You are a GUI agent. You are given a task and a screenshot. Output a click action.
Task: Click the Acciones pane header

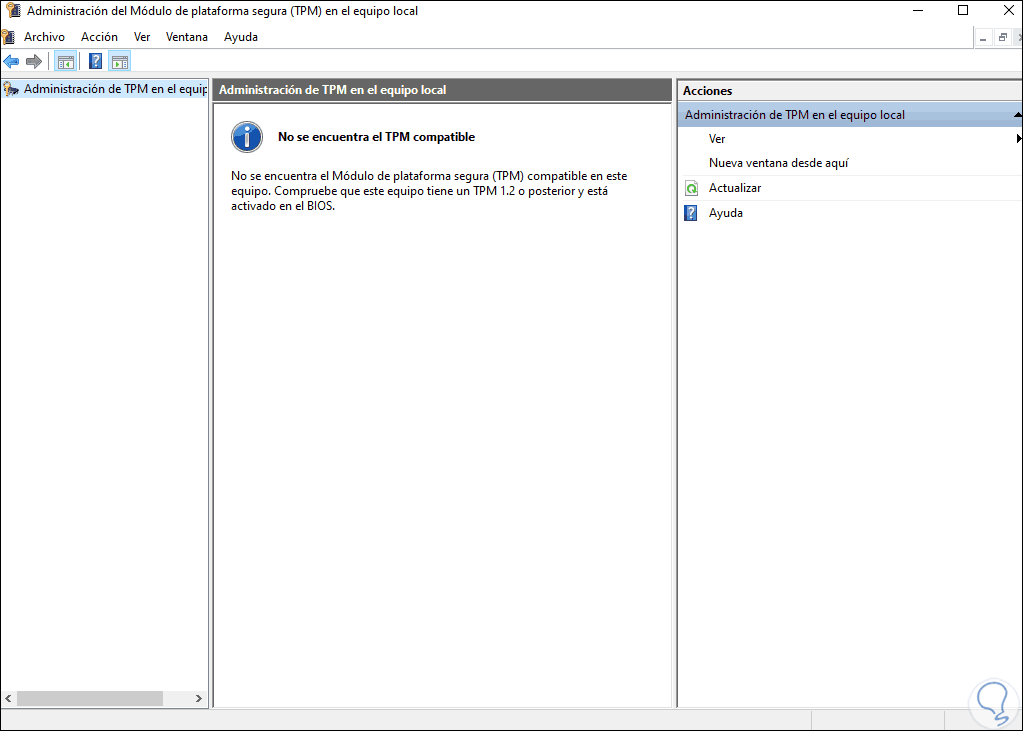(x=849, y=91)
